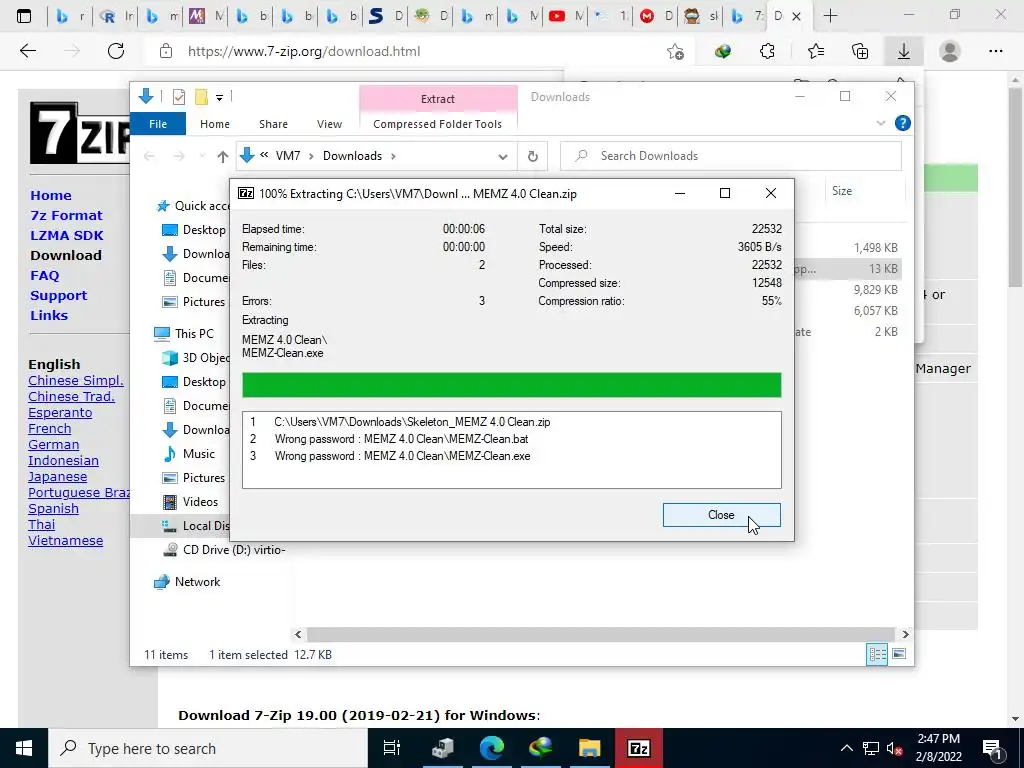Screen dimensions: 1024x768
Task: Open the Home ribbon tab
Action: tap(214, 123)
